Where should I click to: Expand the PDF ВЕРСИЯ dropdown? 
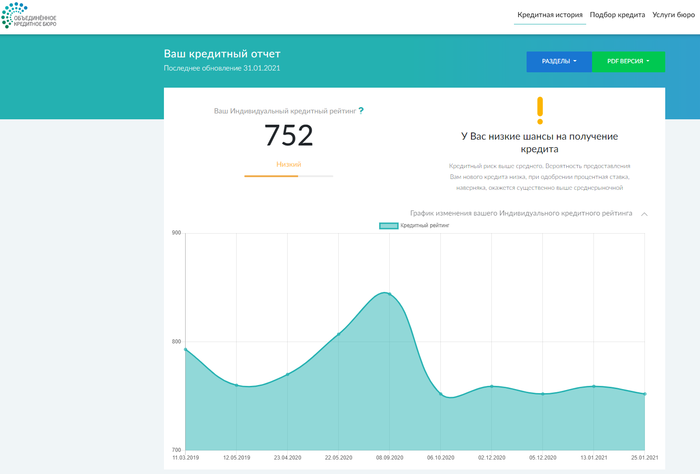pos(628,62)
